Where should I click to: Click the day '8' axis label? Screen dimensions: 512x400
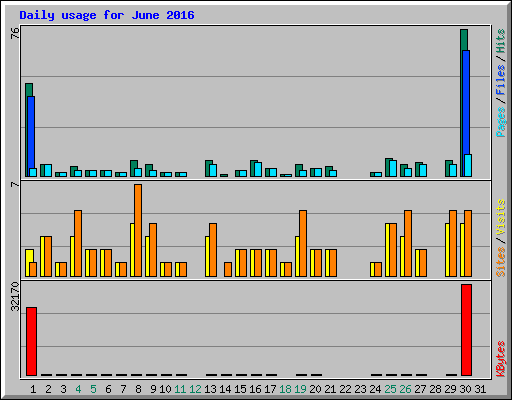click(x=138, y=389)
